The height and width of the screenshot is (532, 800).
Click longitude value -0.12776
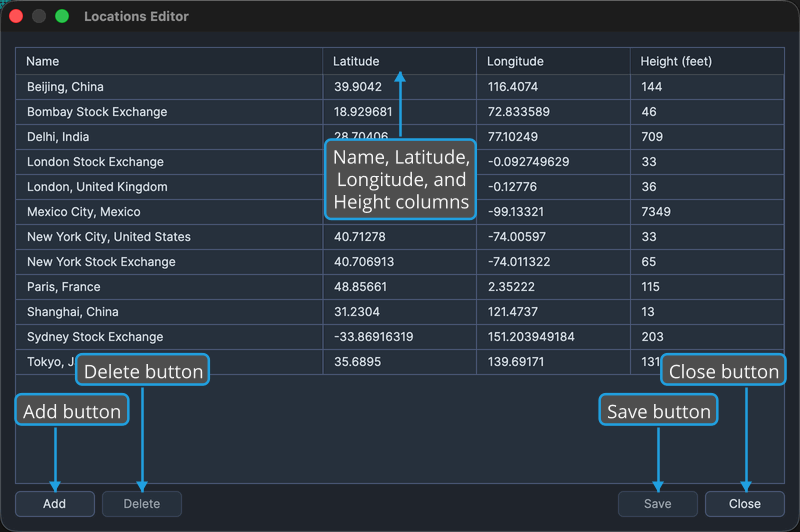point(512,187)
